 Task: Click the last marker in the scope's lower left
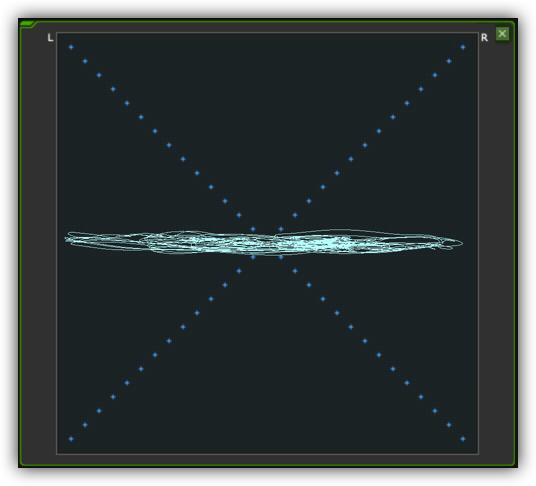click(71, 439)
